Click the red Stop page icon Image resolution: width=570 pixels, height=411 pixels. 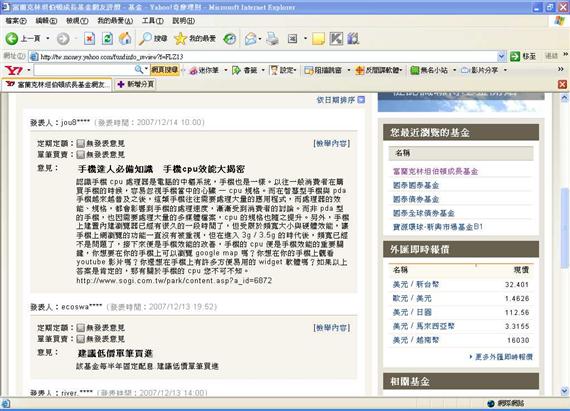(89, 39)
